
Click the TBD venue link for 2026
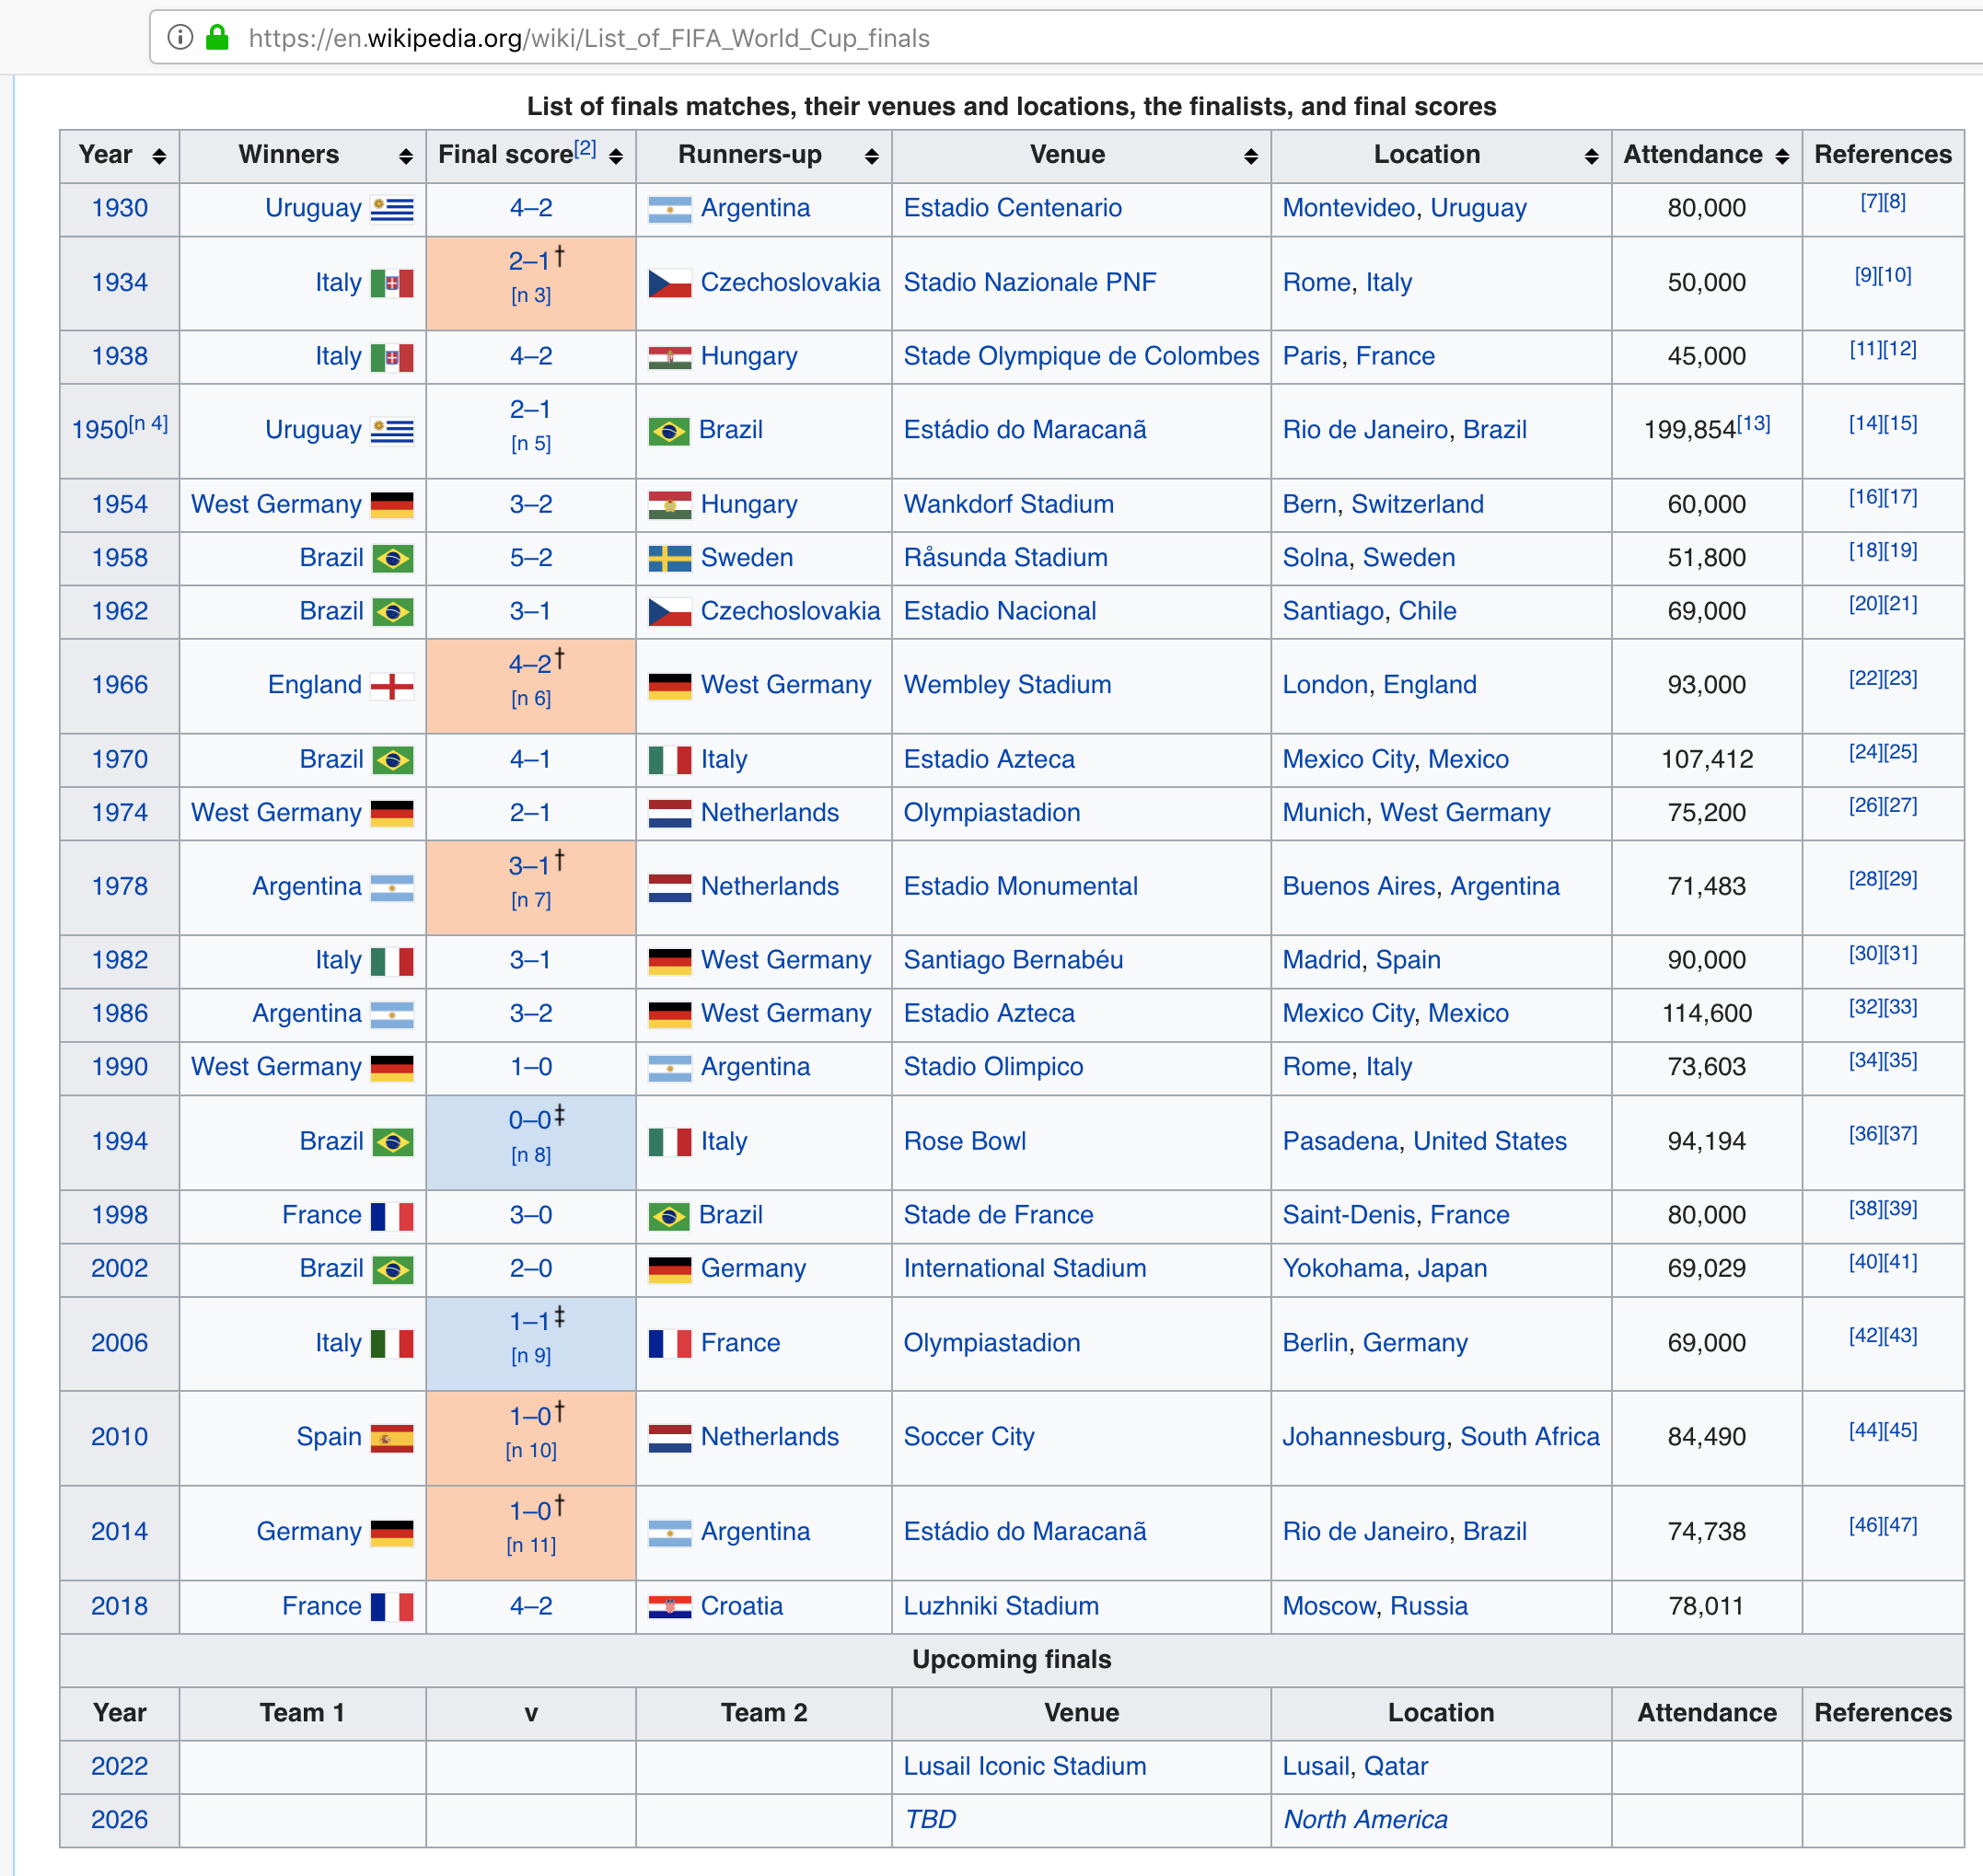click(x=930, y=1819)
